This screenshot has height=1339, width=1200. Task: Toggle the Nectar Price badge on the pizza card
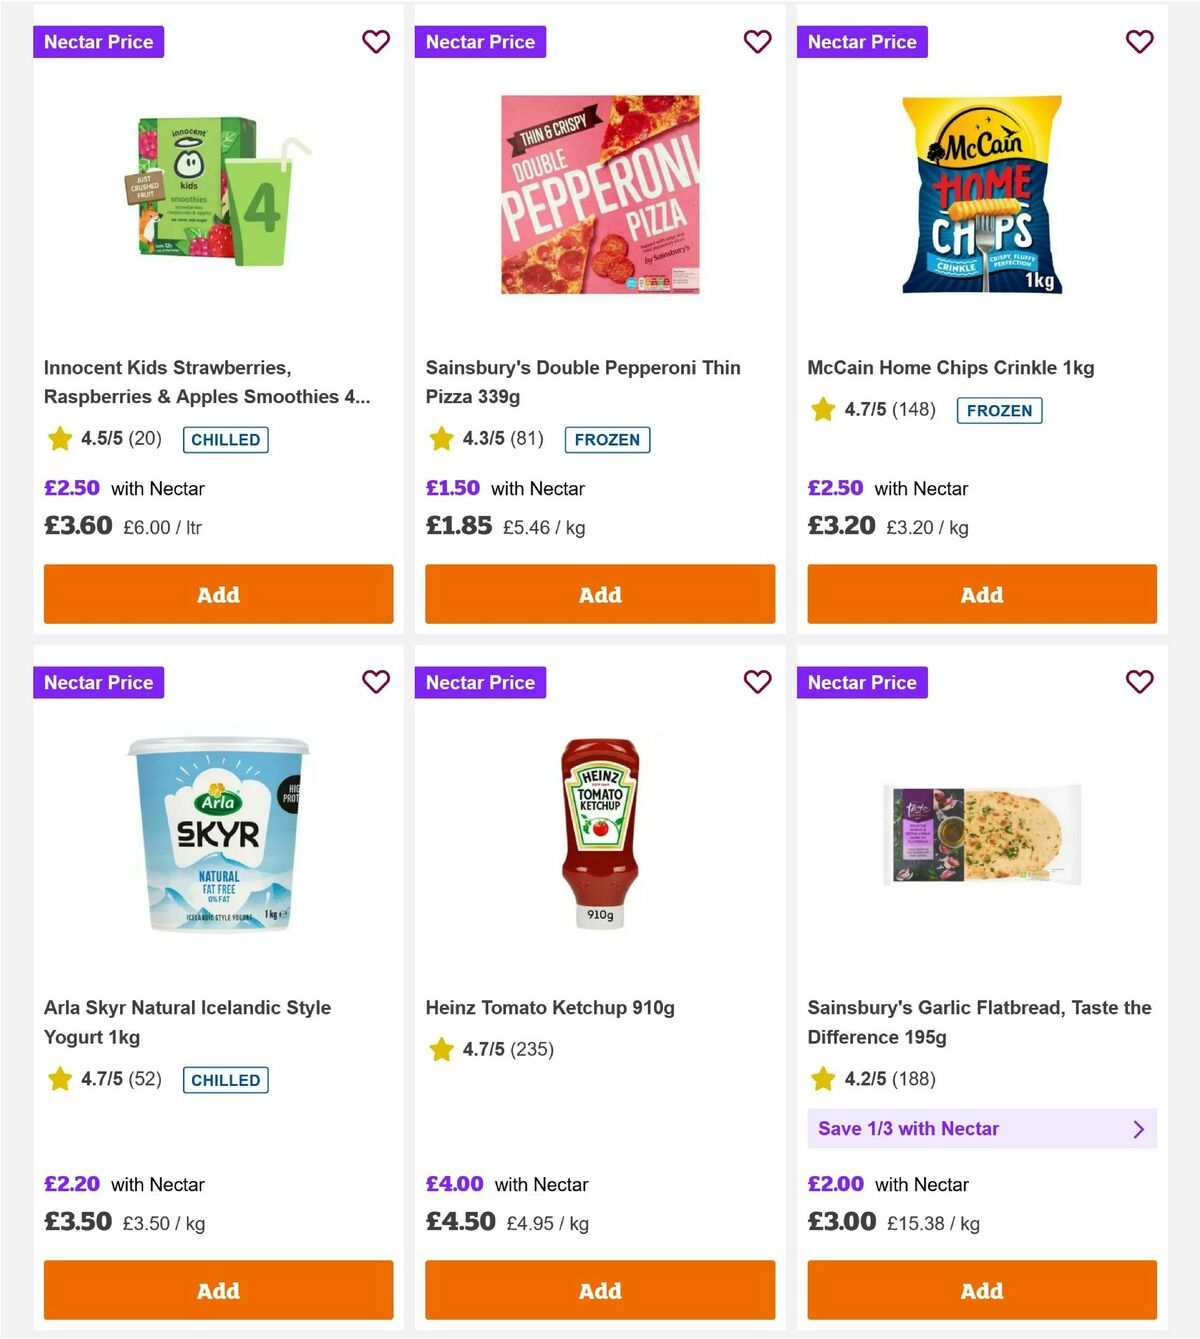tap(480, 42)
